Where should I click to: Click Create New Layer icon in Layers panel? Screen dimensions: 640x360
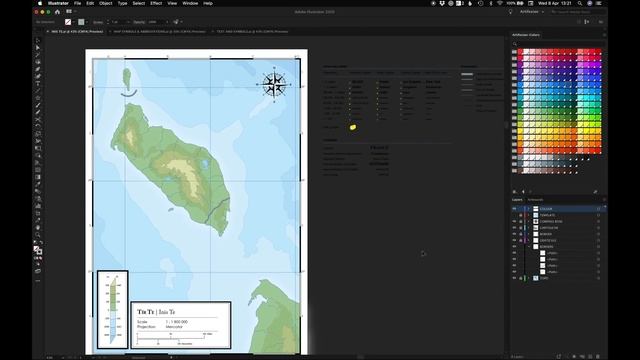tap(590, 356)
